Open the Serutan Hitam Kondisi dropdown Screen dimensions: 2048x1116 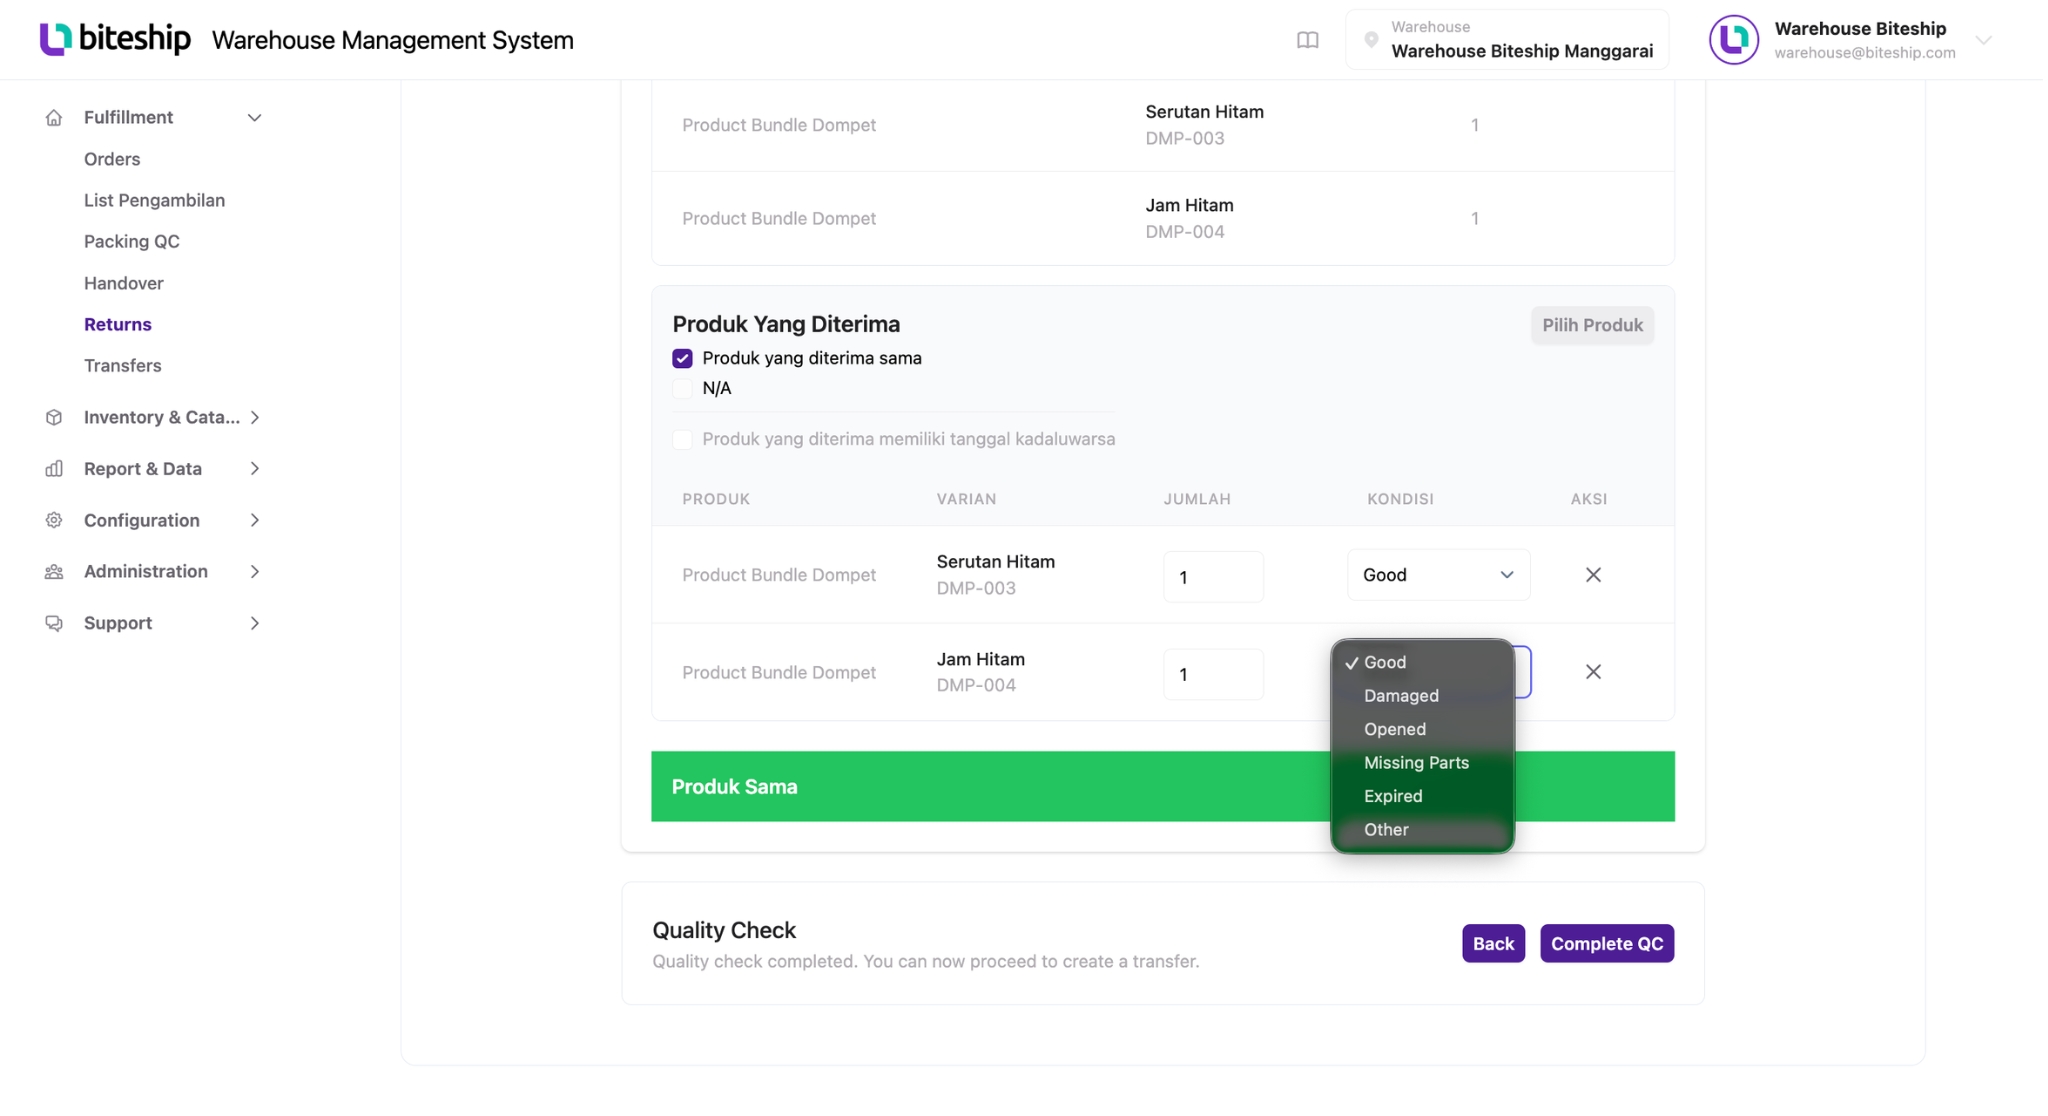[1438, 575]
